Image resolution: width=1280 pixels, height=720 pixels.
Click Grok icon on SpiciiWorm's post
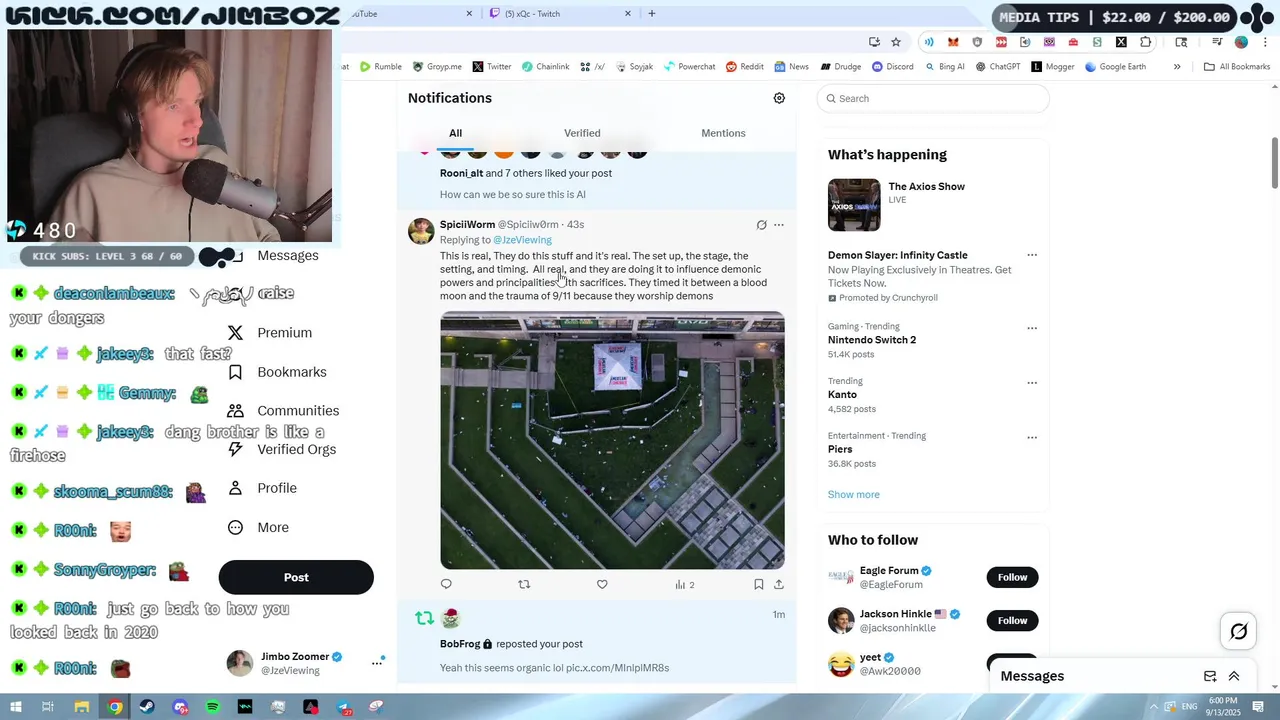click(761, 225)
